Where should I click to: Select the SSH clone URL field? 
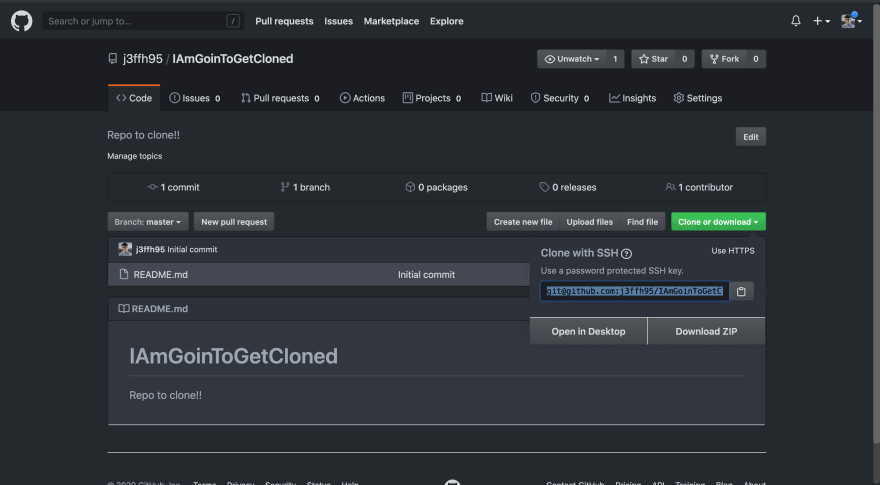[x=635, y=291]
